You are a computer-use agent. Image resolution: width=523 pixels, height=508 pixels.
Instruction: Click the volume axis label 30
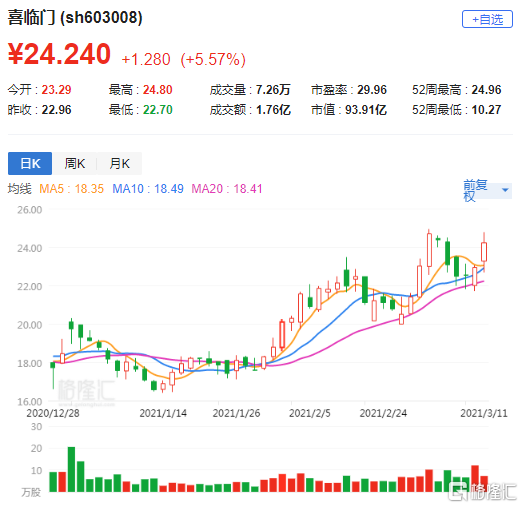point(36,427)
